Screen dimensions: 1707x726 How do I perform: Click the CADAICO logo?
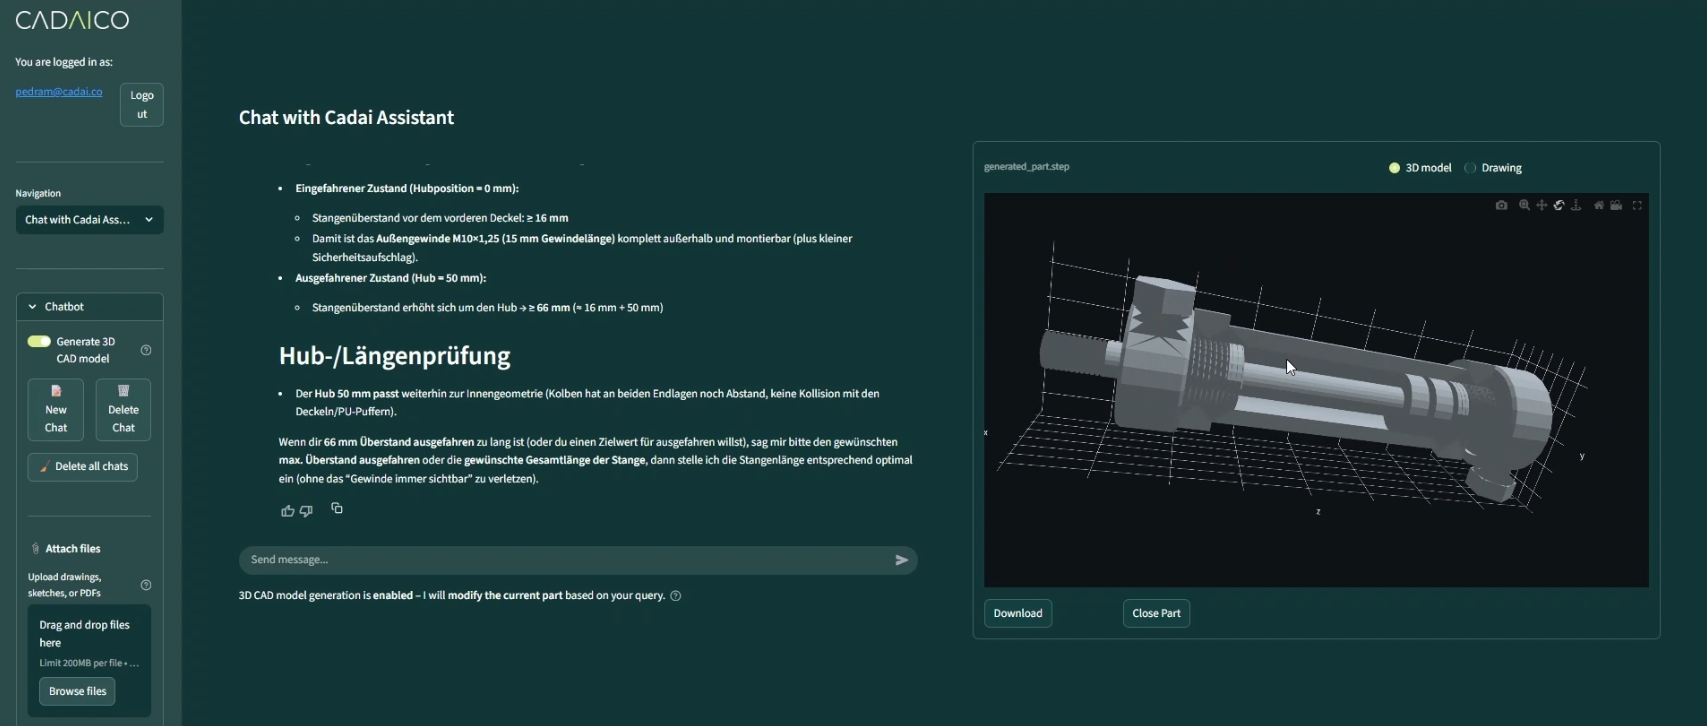(x=72, y=20)
